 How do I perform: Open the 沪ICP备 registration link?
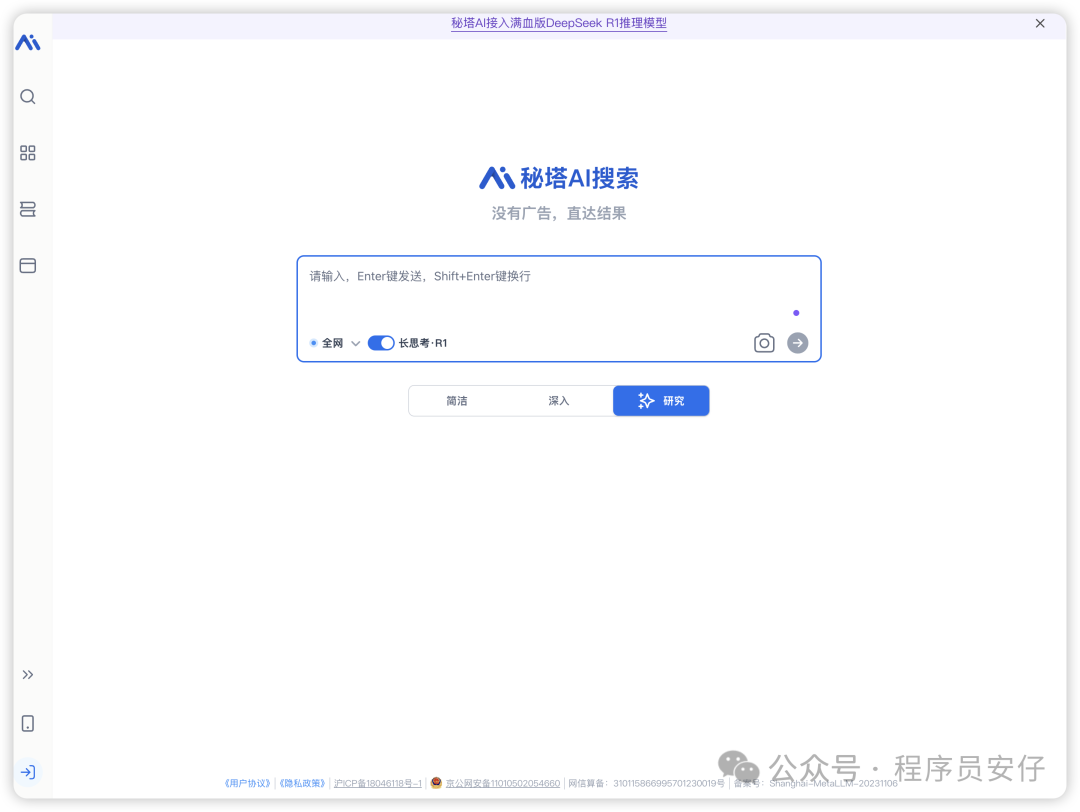click(377, 783)
